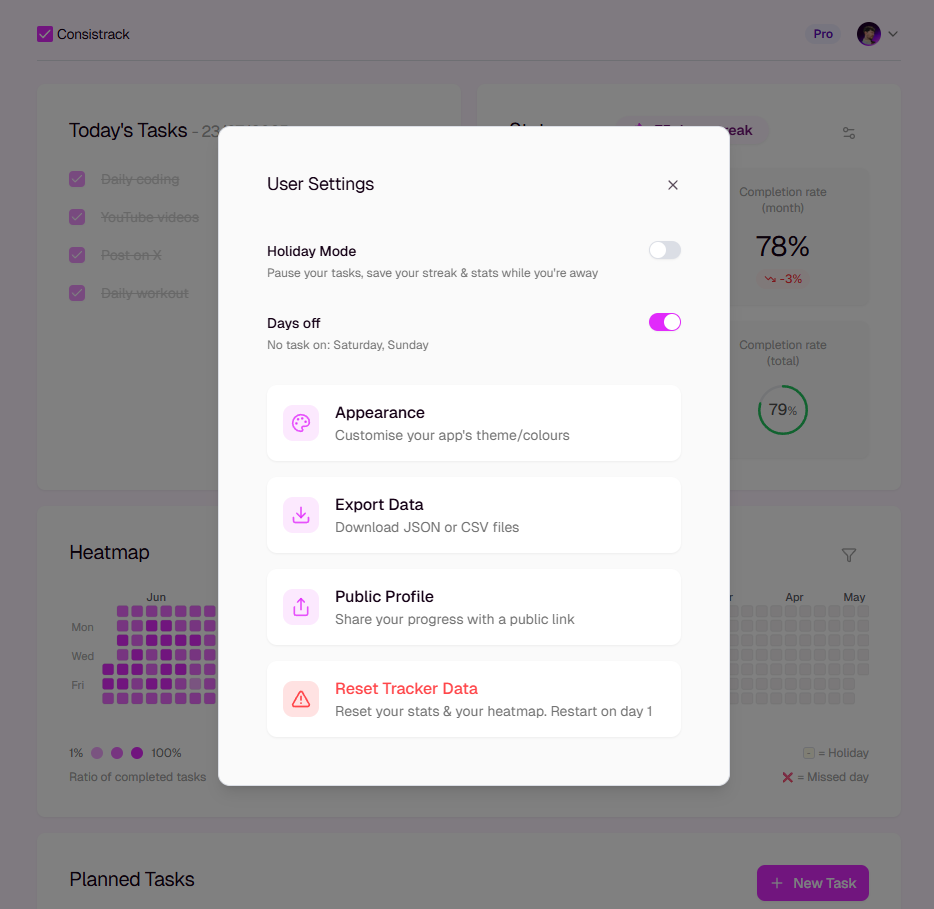Screen dimensions: 934x909
Task: Click the New Task button
Action: click(813, 883)
